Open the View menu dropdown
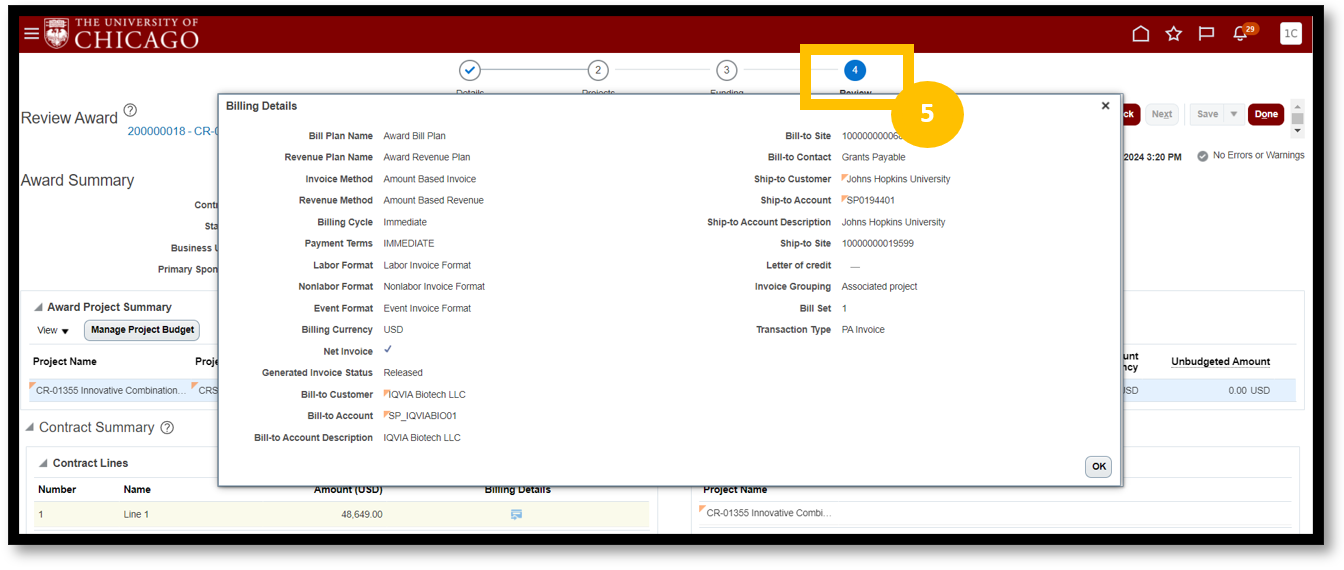 coord(53,330)
